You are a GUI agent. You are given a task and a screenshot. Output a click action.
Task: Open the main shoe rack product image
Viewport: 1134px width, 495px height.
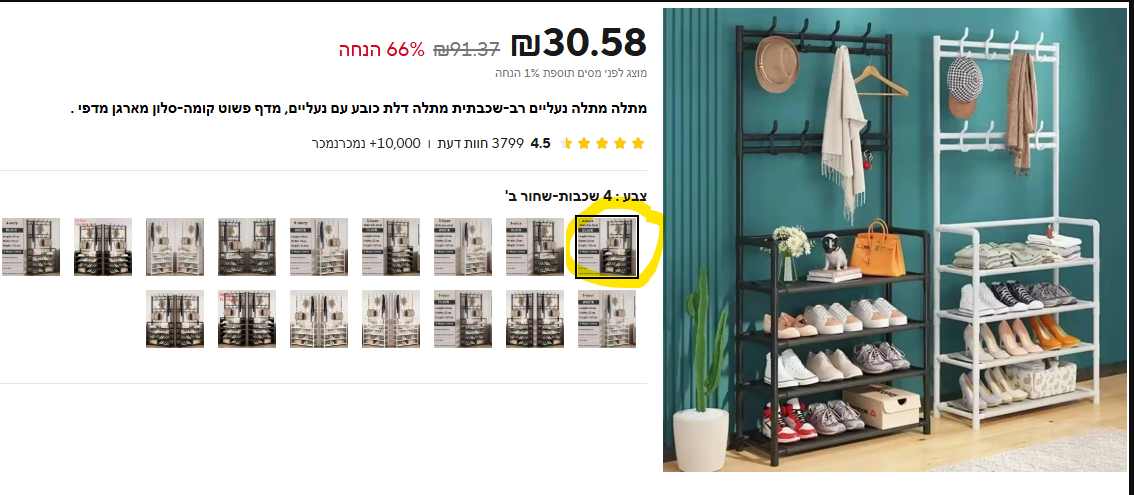pyautogui.click(x=895, y=240)
